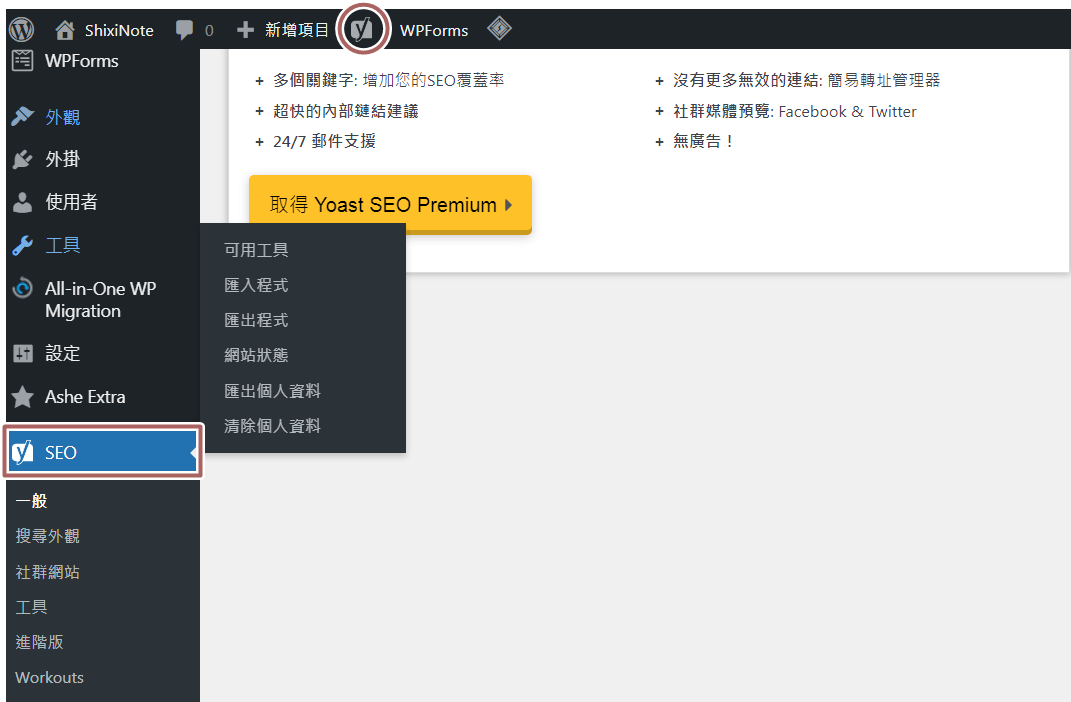Viewport: 1071px width, 702px height.
Task: Open the 工具 sidebar menu
Action: (x=63, y=245)
